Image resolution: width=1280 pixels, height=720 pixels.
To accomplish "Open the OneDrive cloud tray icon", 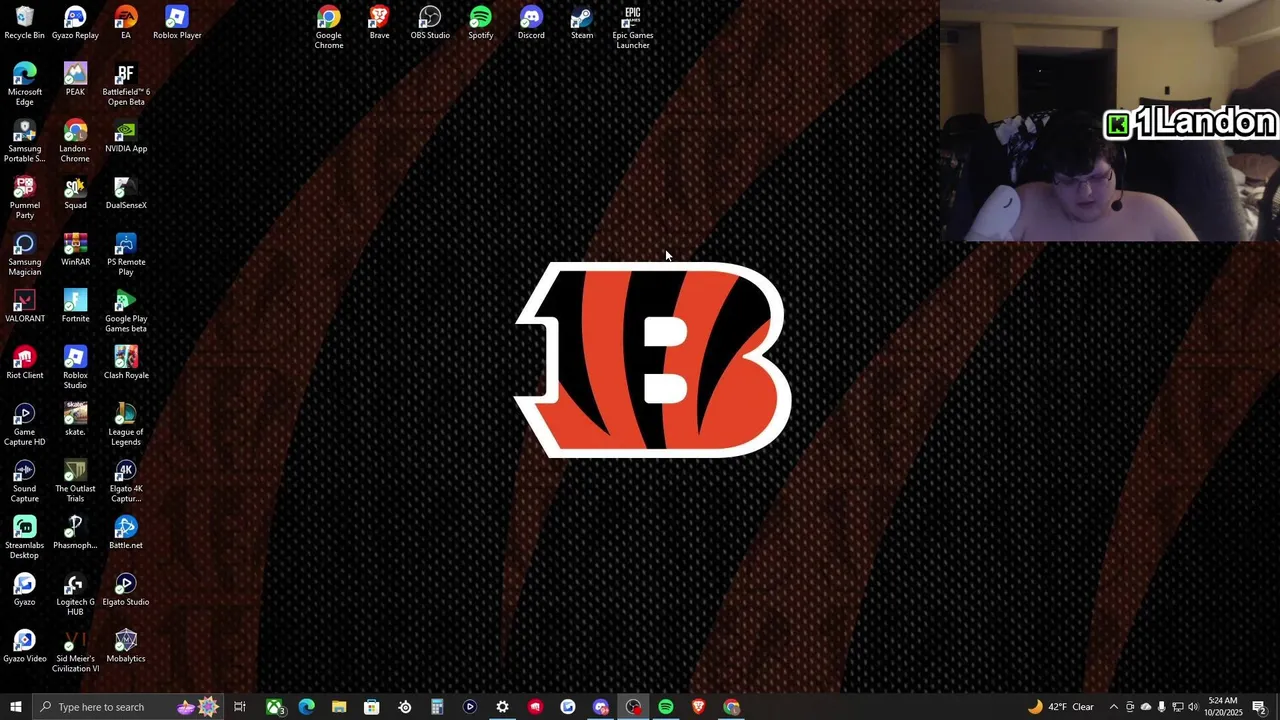I will click(x=1146, y=707).
